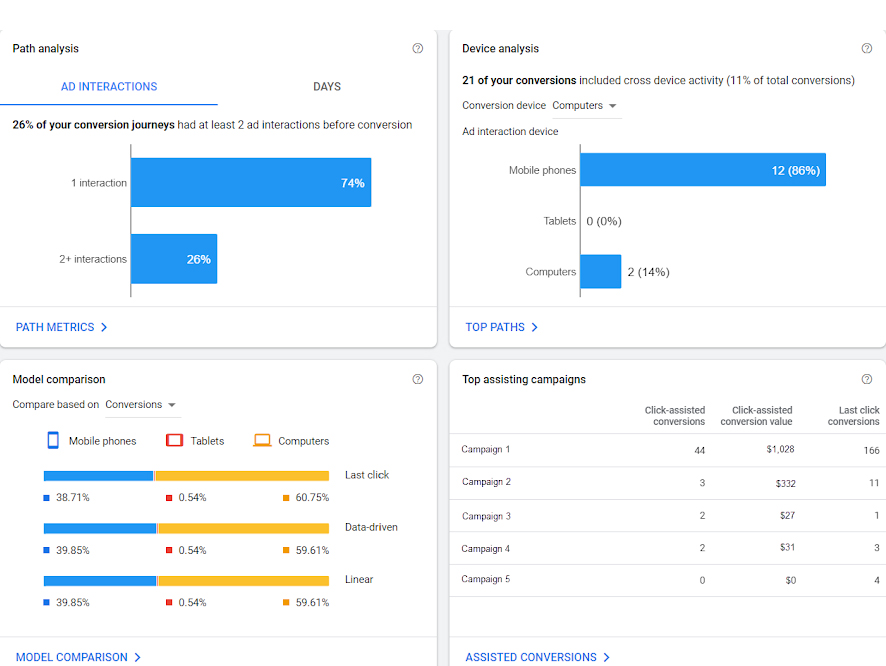
Task: Open the PATH METRICS link
Action: pyautogui.click(x=55, y=327)
